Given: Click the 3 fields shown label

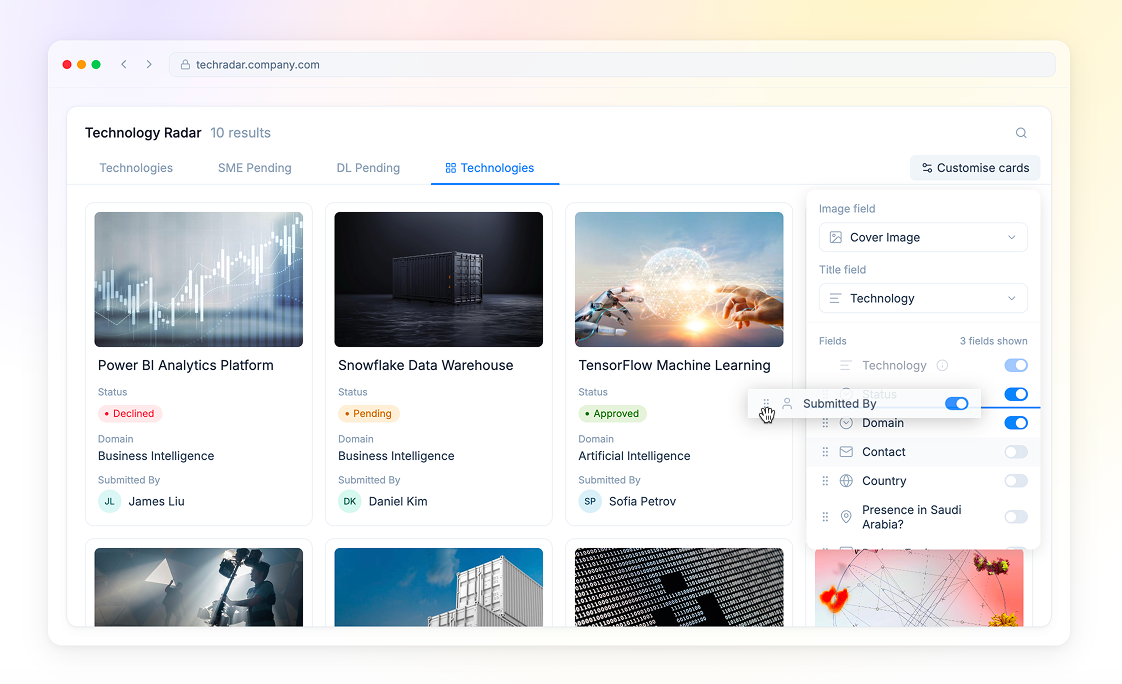Looking at the screenshot, I should (x=994, y=341).
